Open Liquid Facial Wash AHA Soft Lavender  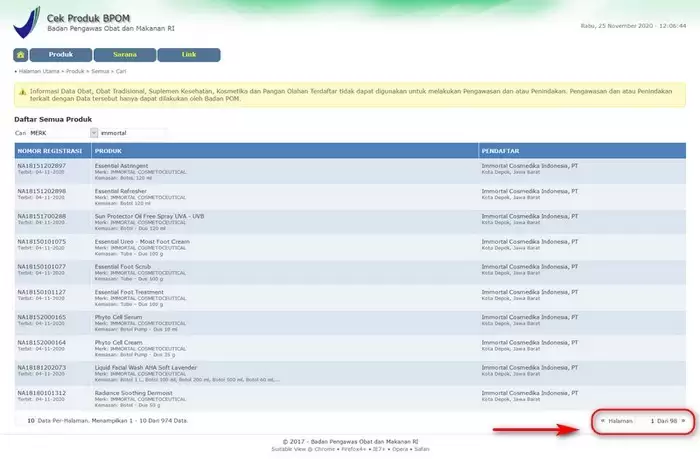(146, 367)
